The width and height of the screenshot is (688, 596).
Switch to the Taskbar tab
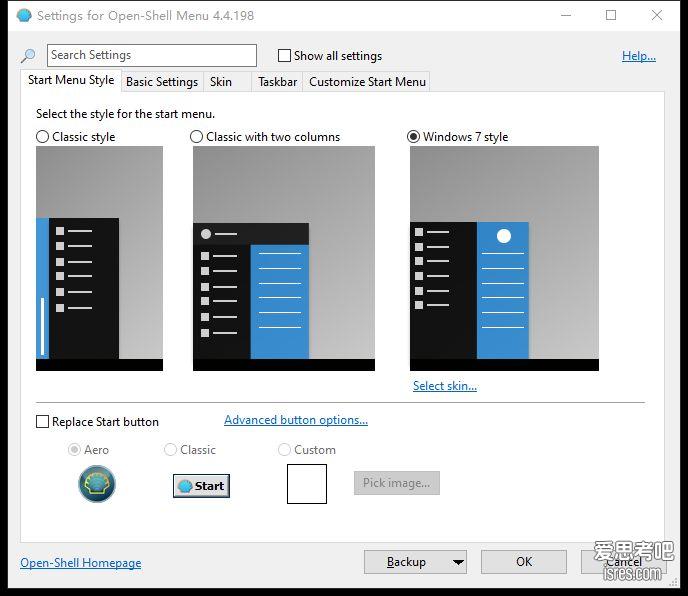(x=277, y=82)
